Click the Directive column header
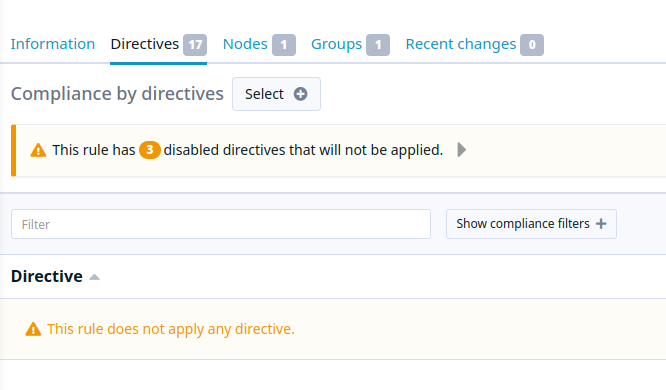The width and height of the screenshot is (666, 390). click(x=47, y=277)
